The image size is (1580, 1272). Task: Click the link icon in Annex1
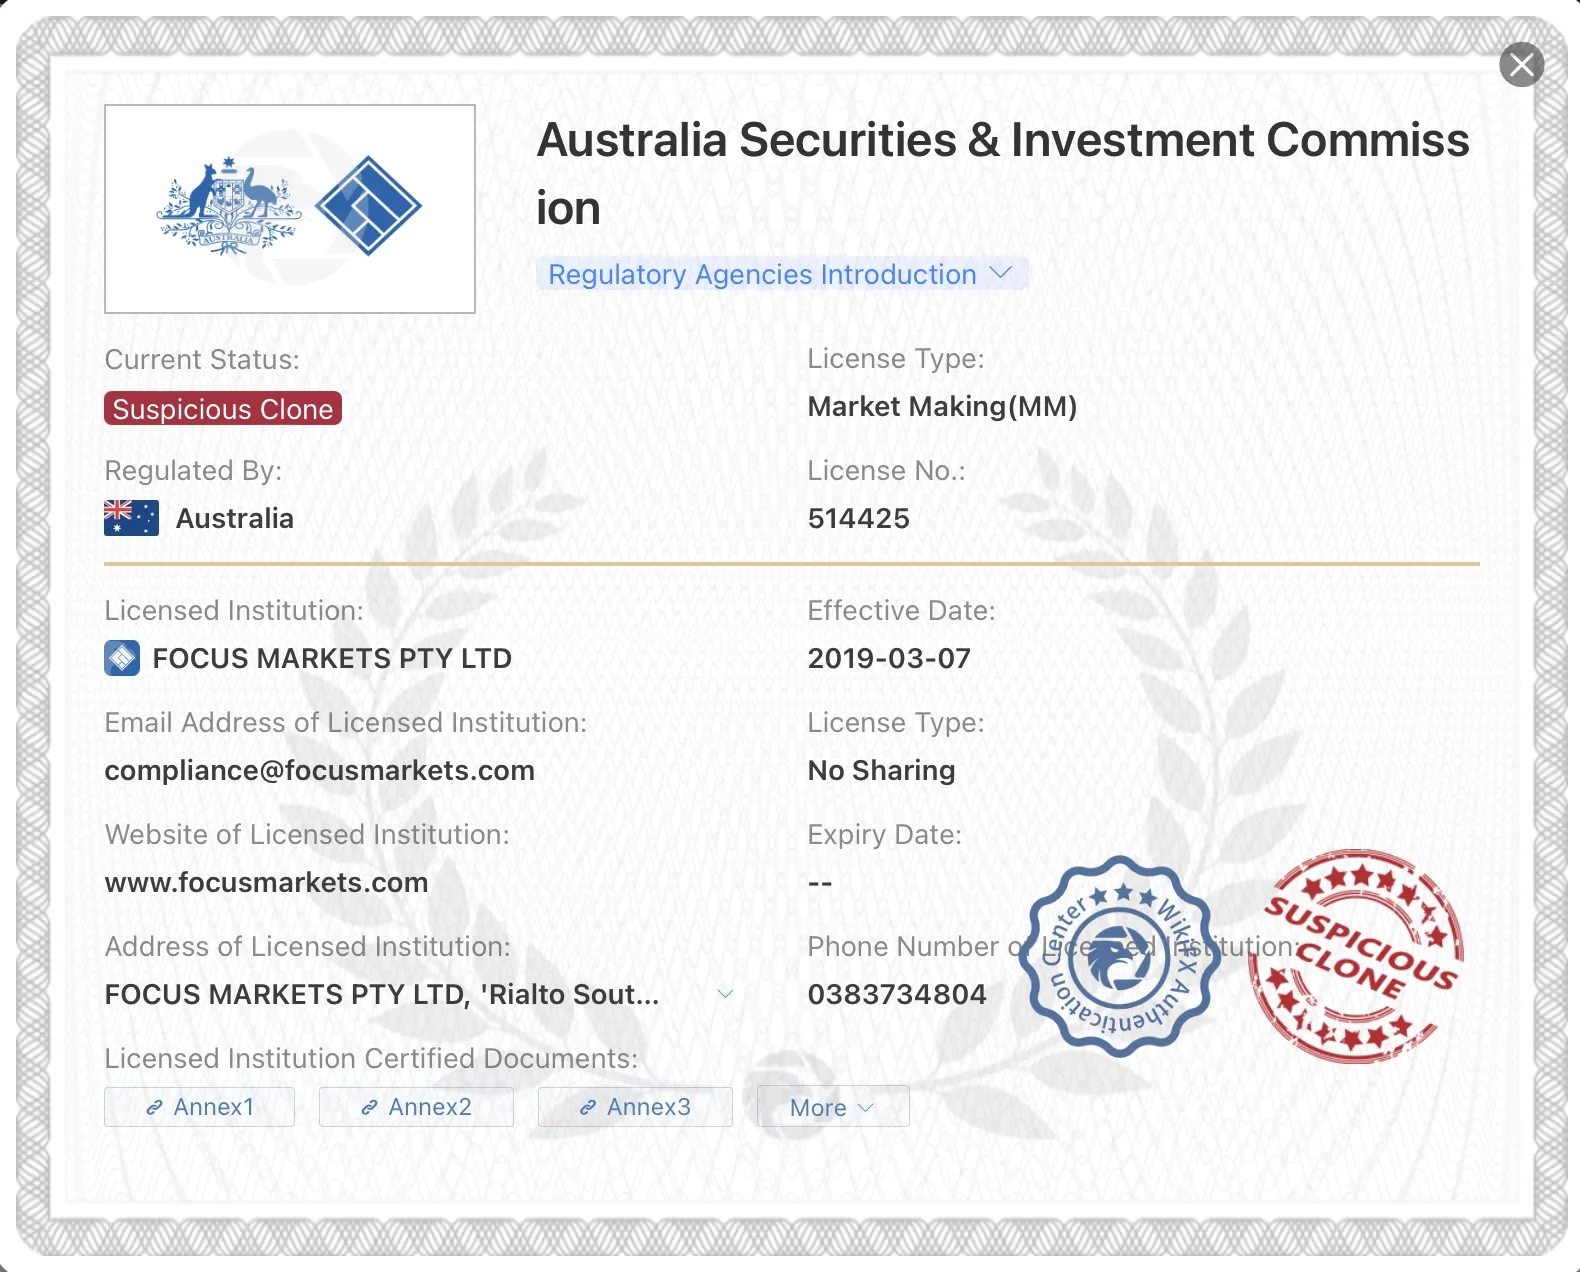coord(155,1107)
